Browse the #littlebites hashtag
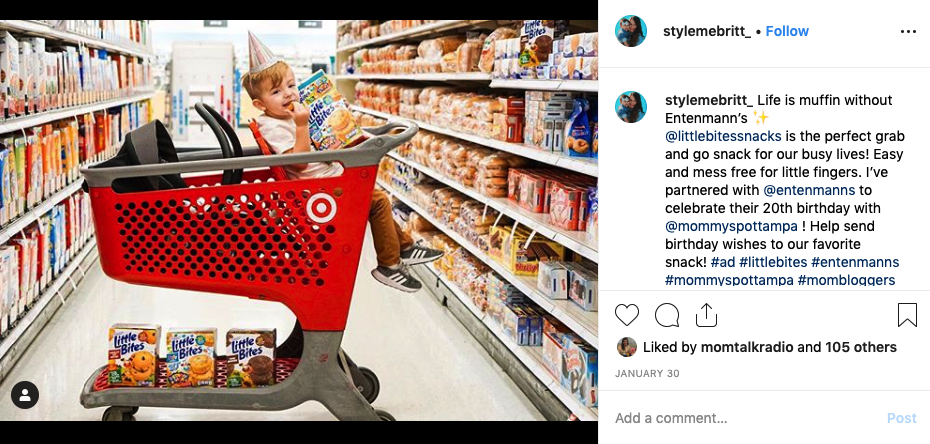930x444 pixels. (773, 262)
